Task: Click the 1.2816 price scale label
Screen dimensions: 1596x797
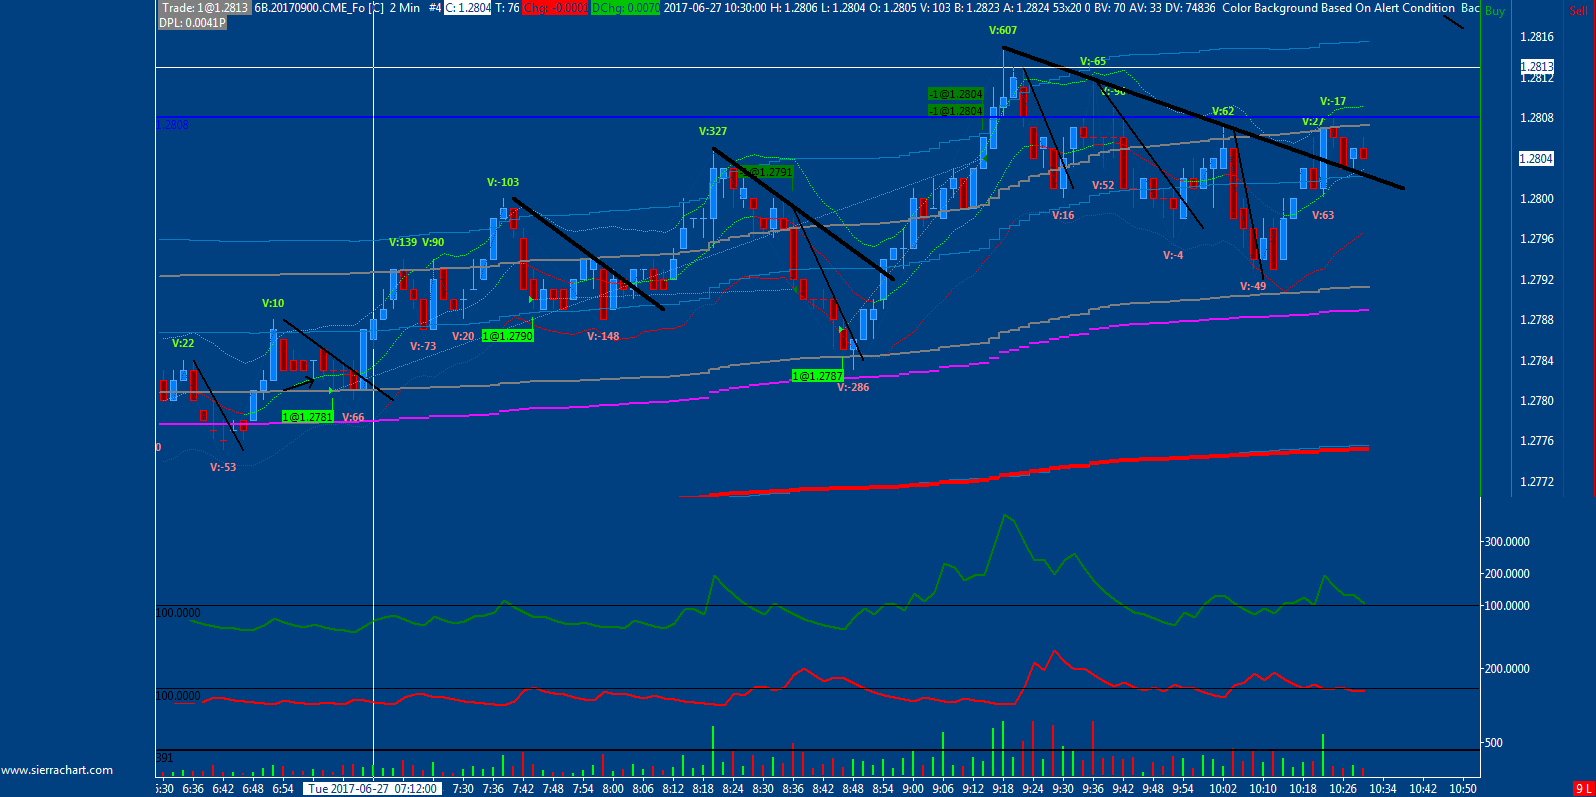Action: tap(1537, 36)
